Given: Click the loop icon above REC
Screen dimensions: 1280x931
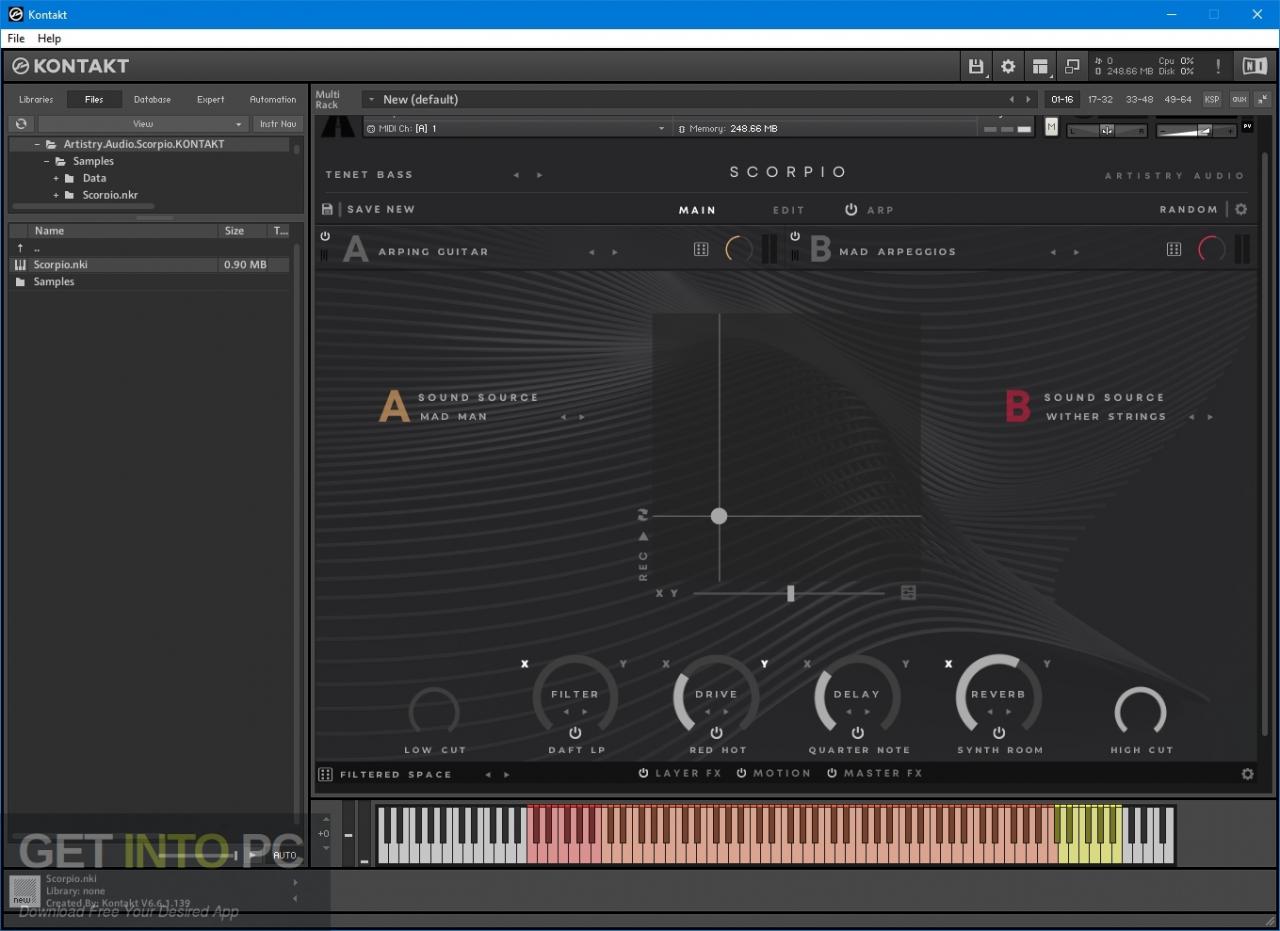Looking at the screenshot, I should [643, 515].
